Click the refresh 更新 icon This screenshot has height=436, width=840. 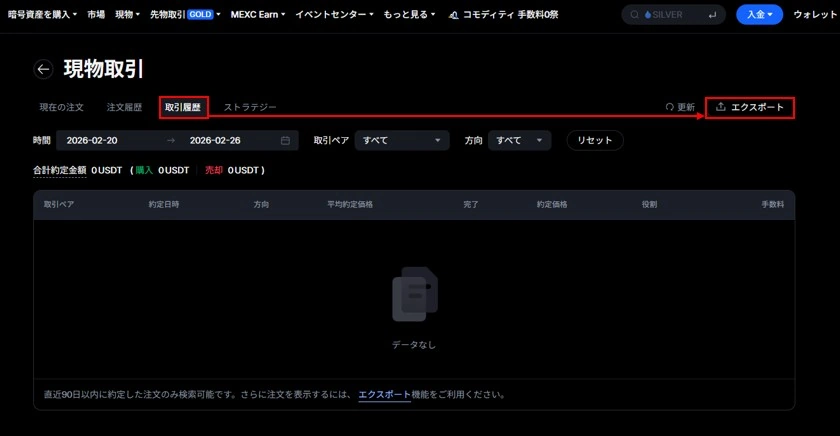(670, 107)
